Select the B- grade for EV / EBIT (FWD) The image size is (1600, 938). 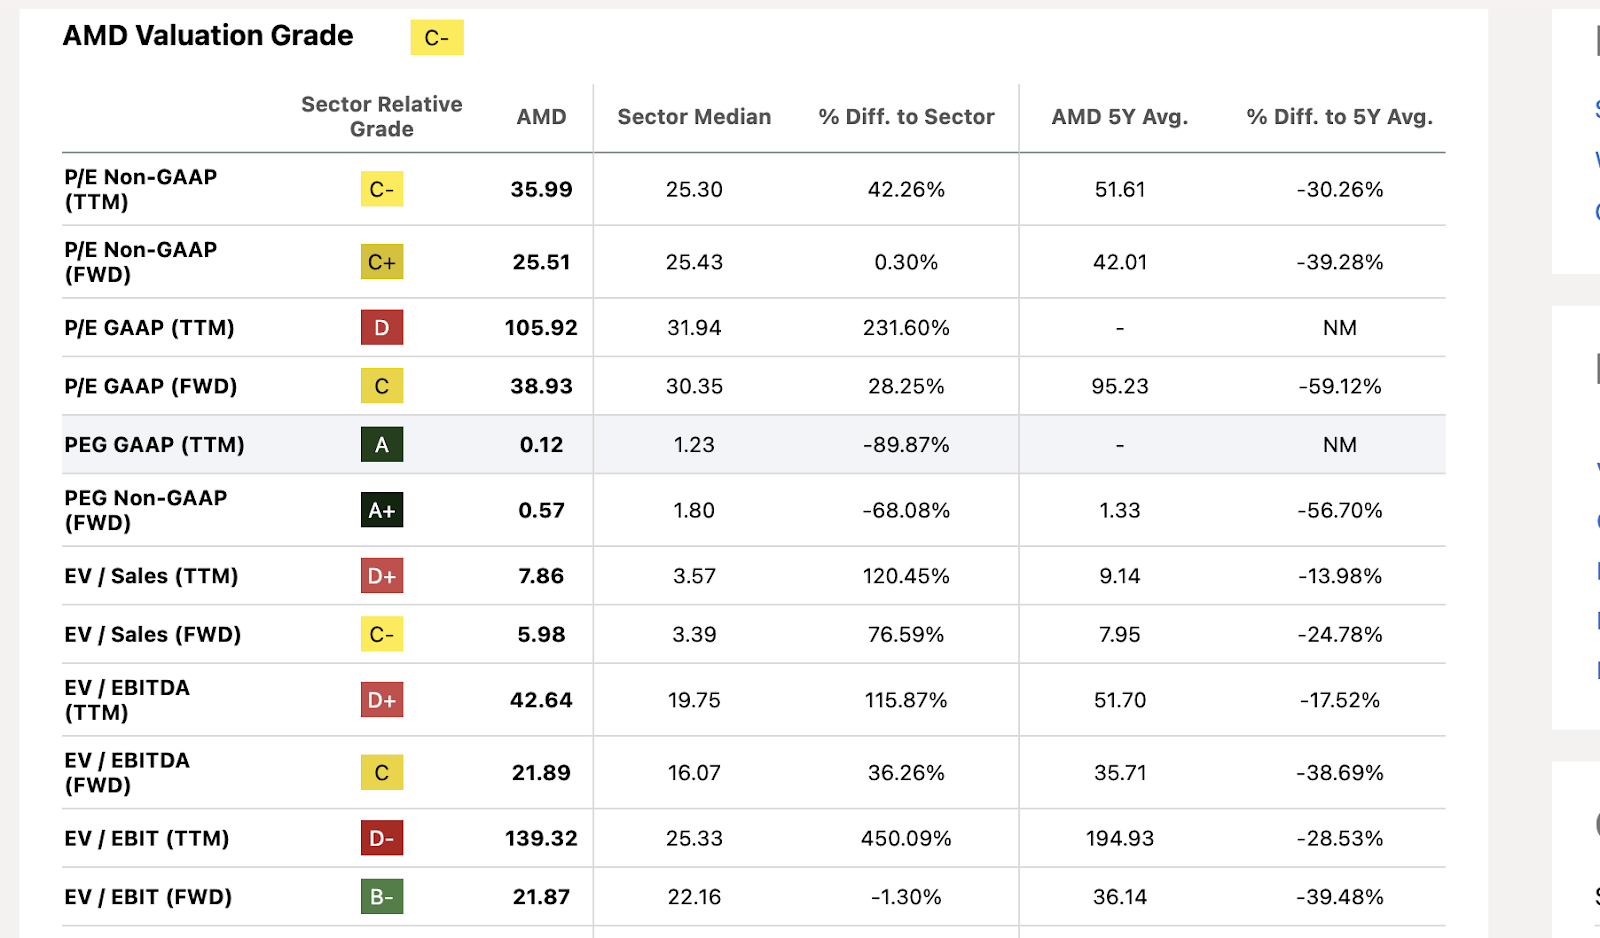381,897
